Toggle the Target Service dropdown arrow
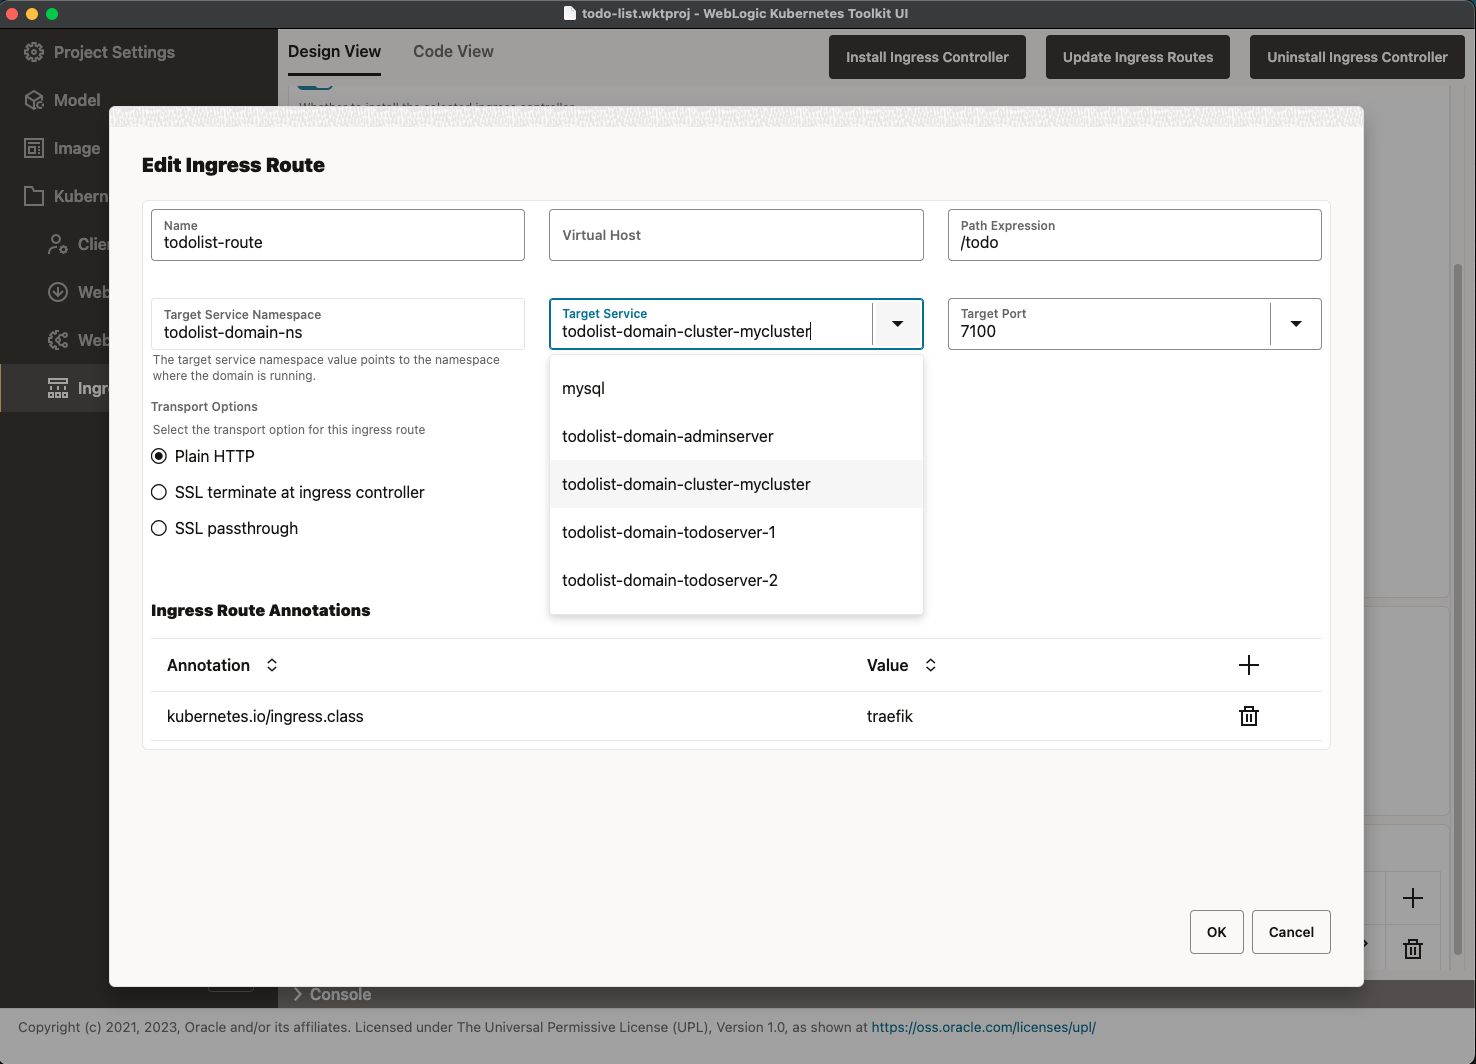 point(897,324)
